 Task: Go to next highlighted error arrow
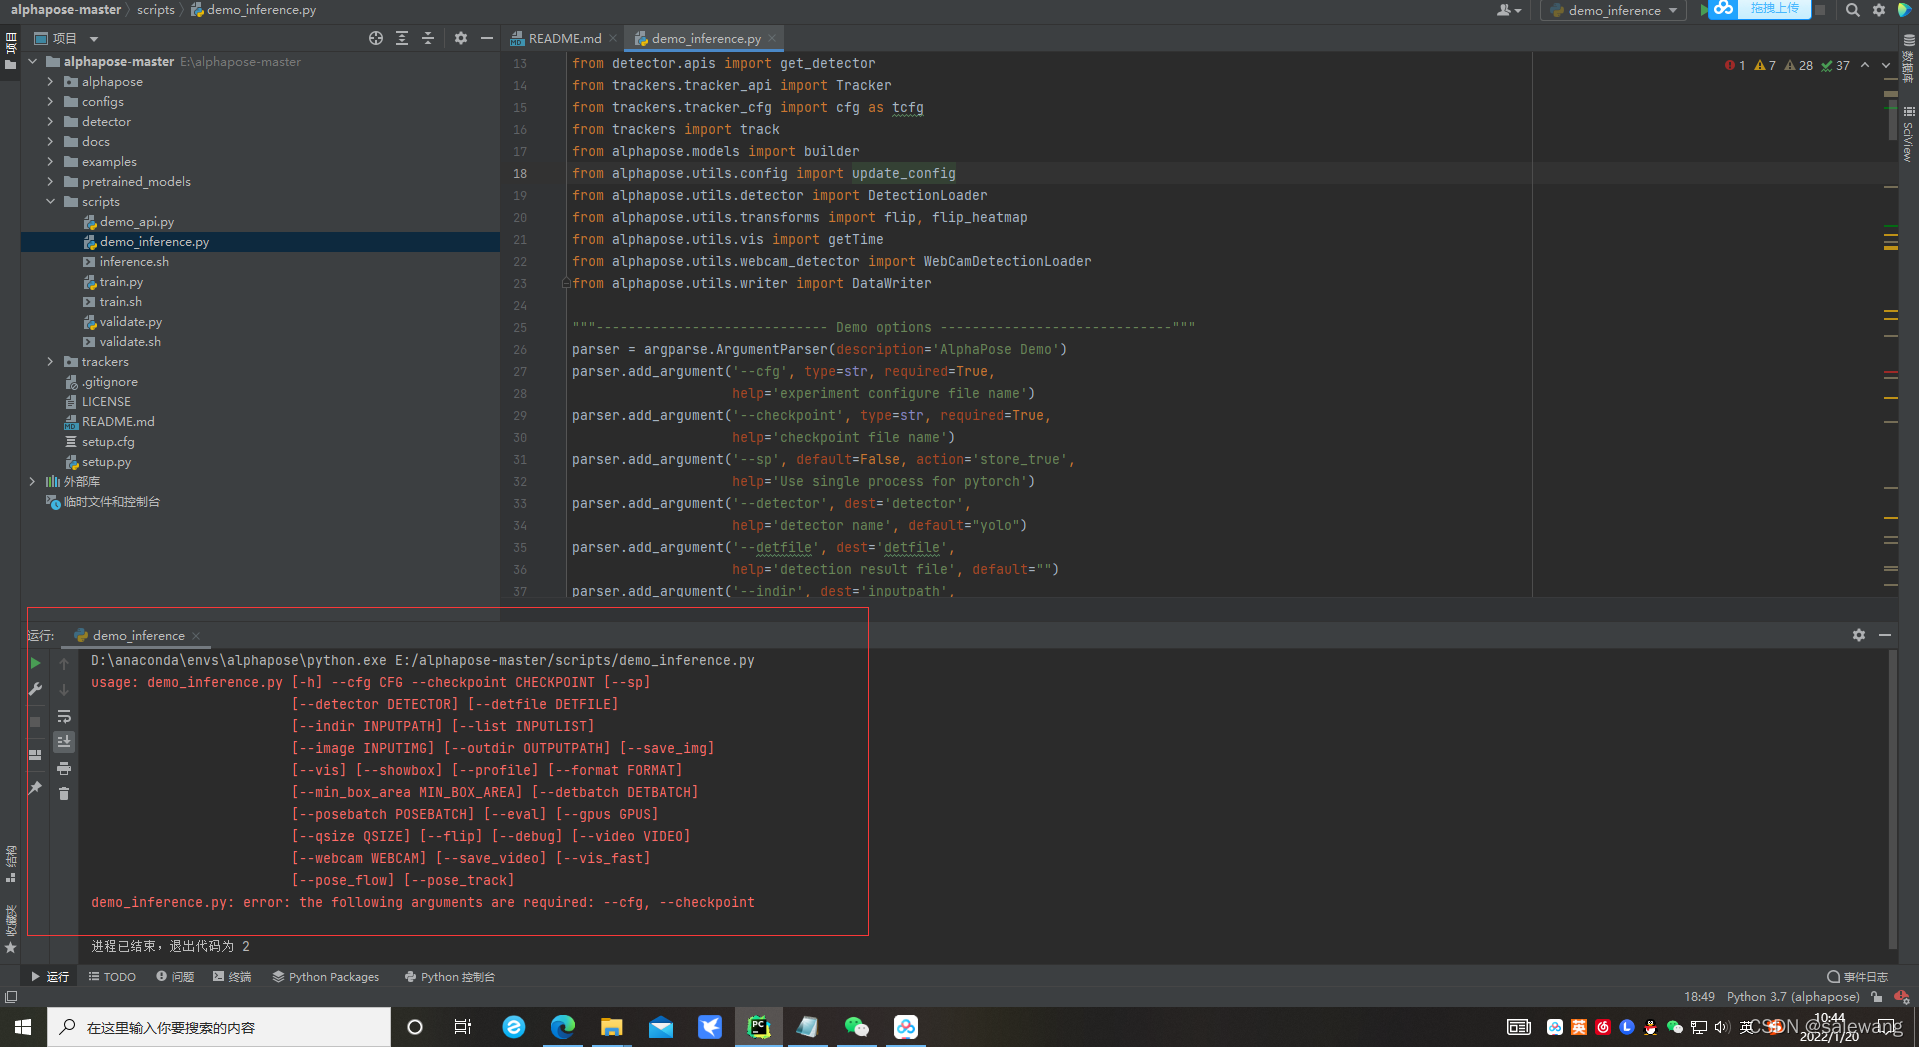(1886, 65)
